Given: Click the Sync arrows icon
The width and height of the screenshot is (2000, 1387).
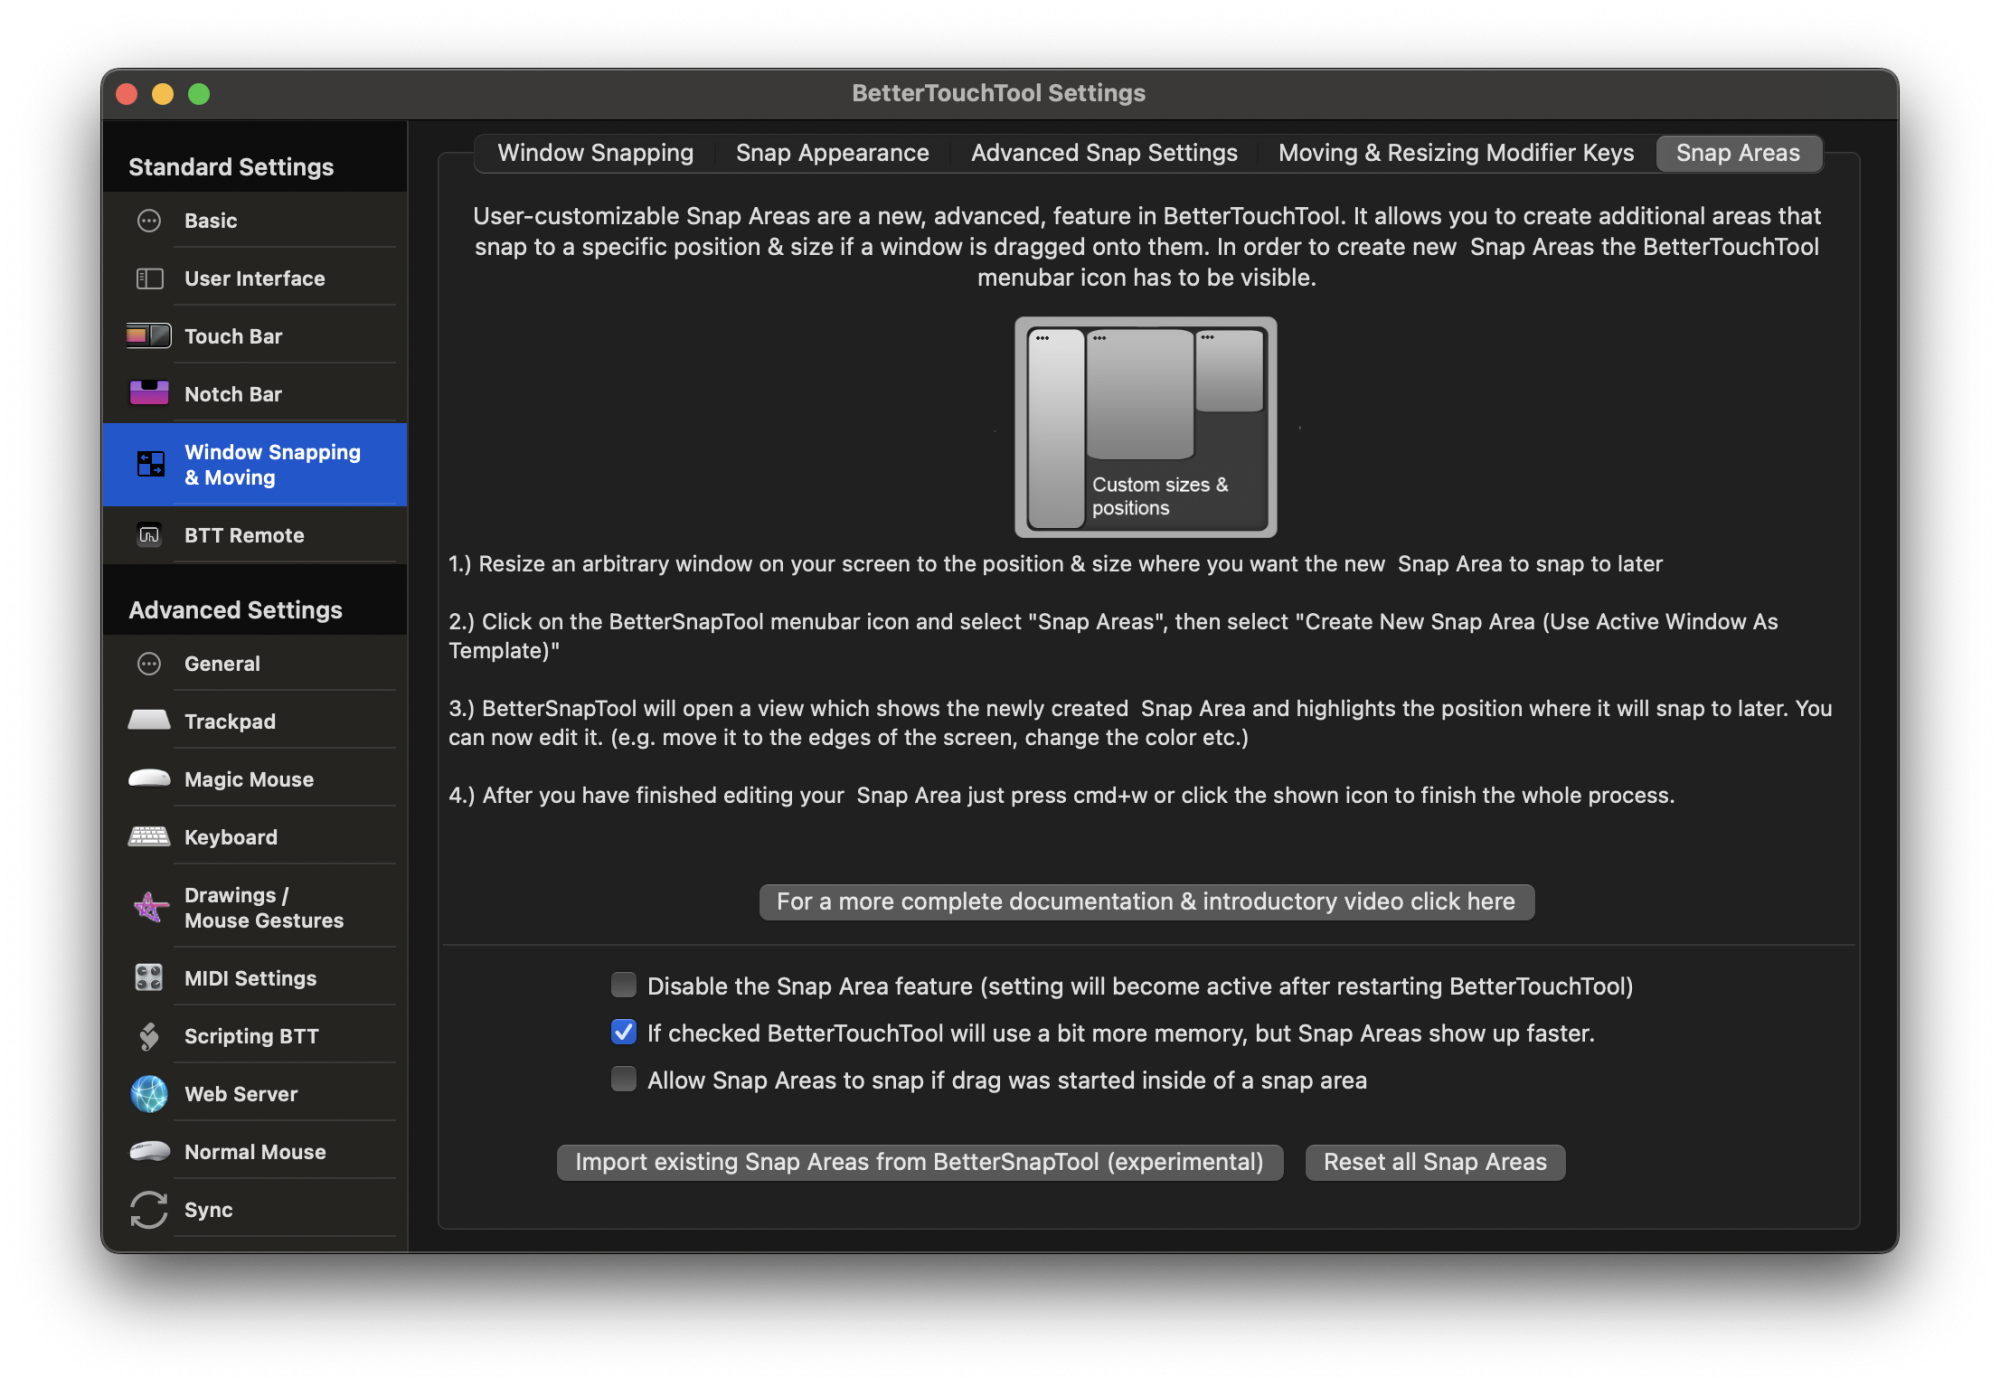Looking at the screenshot, I should click(149, 1209).
